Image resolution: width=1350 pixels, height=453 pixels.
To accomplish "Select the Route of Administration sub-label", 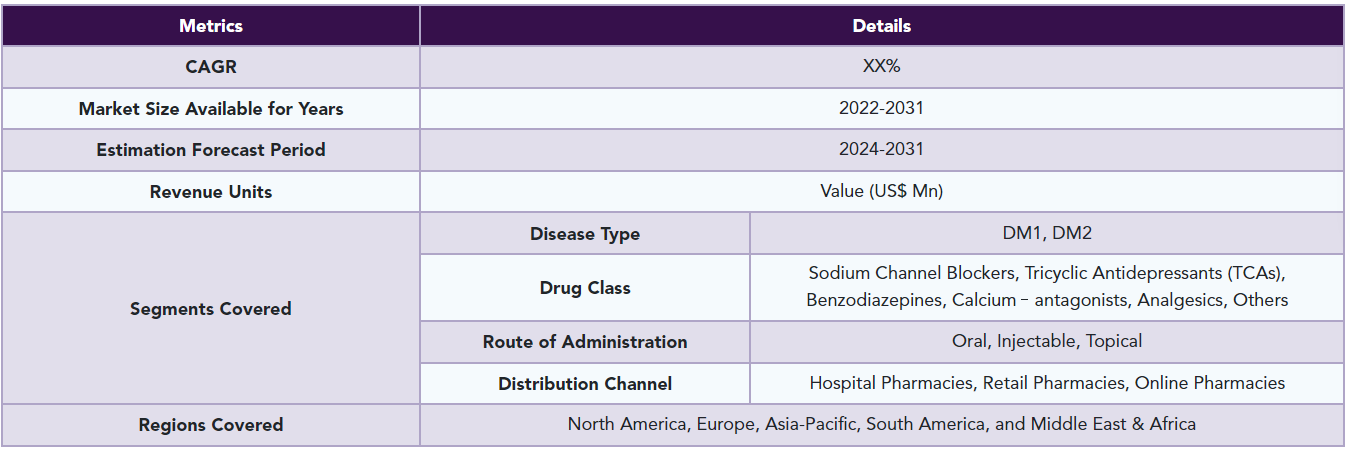I will [x=585, y=342].
